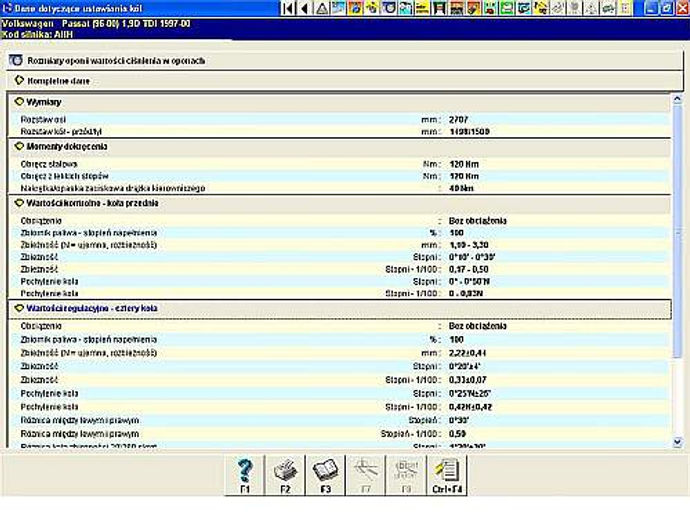Open the orange car toolbar icon
The height and width of the screenshot is (518, 690).
[456, 8]
